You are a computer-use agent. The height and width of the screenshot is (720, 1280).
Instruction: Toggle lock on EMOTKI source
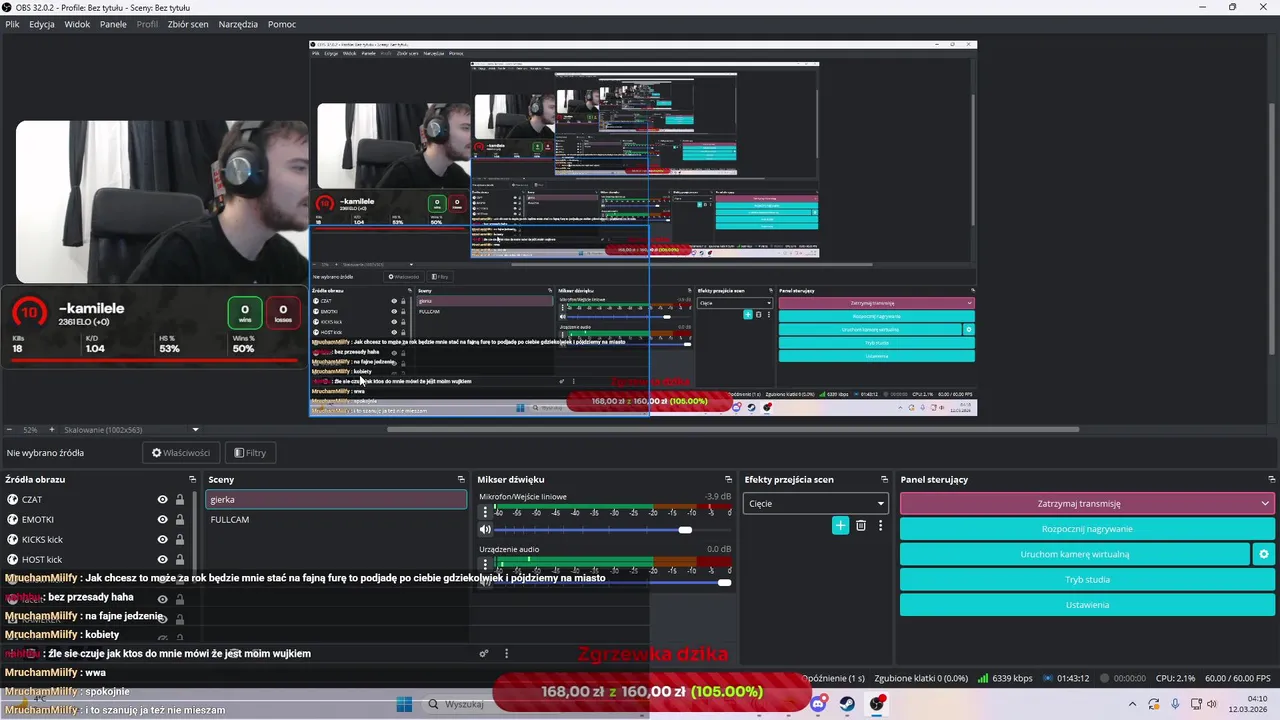point(180,519)
